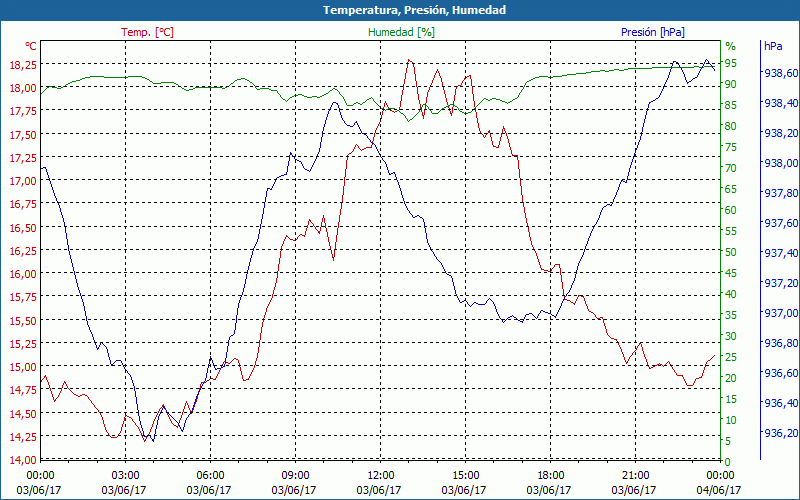The height and width of the screenshot is (500, 800).
Task: Click the '50' humidity axis value
Action: (x=731, y=252)
